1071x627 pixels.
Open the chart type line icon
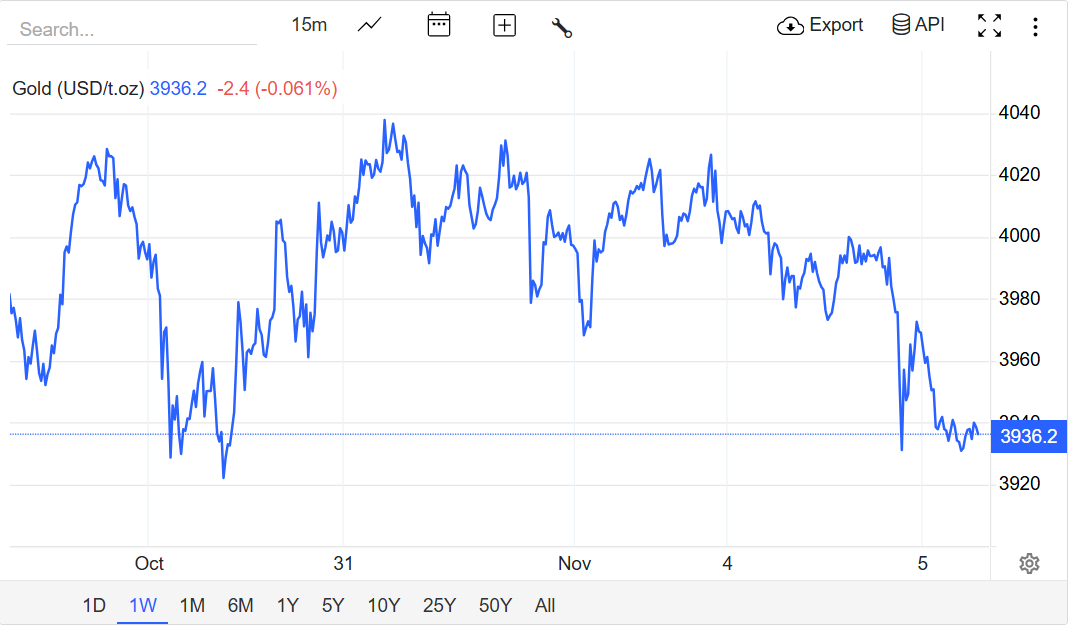[369, 25]
